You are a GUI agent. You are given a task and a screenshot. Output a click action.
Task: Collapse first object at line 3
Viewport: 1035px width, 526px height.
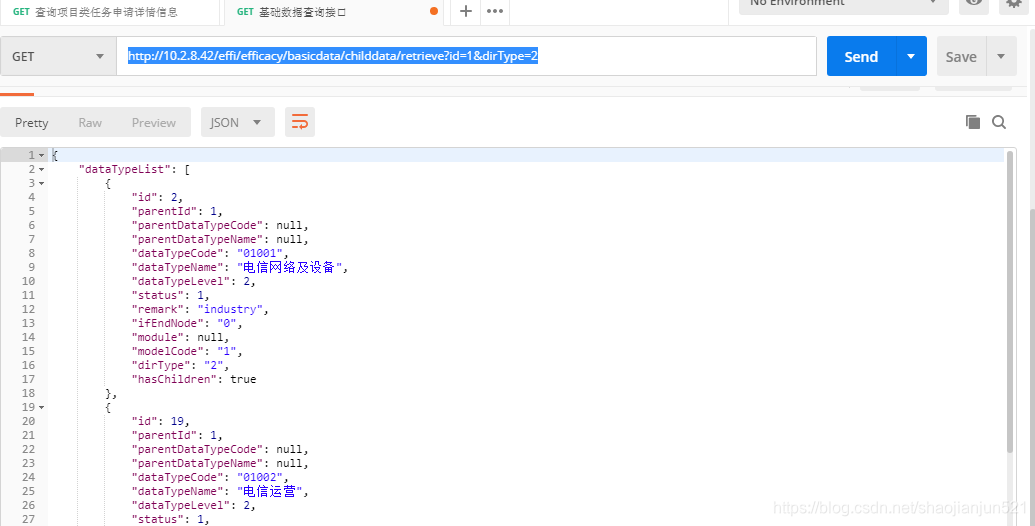click(42, 183)
